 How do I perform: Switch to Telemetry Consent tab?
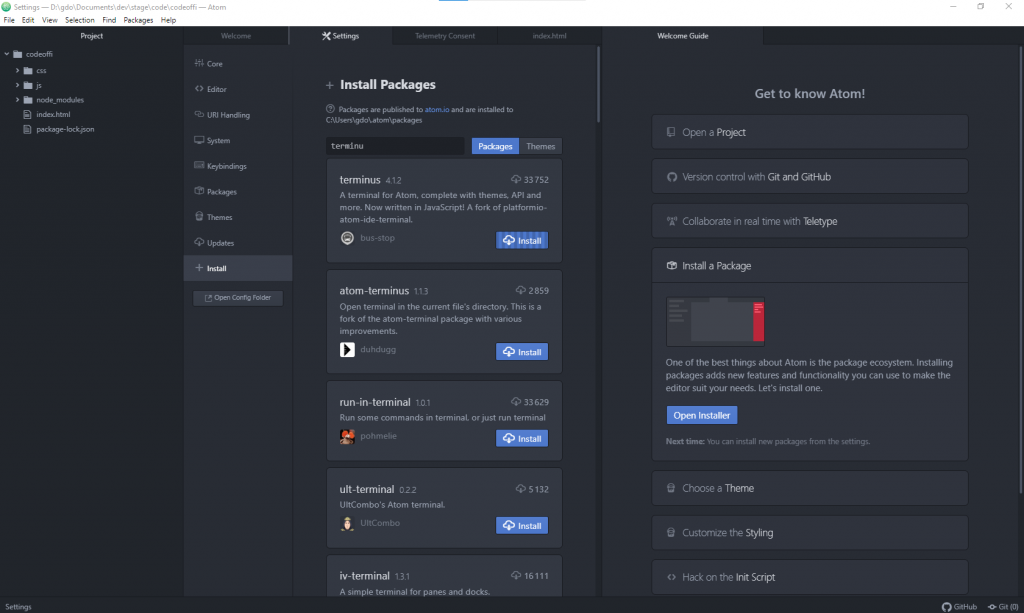[x=445, y=36]
